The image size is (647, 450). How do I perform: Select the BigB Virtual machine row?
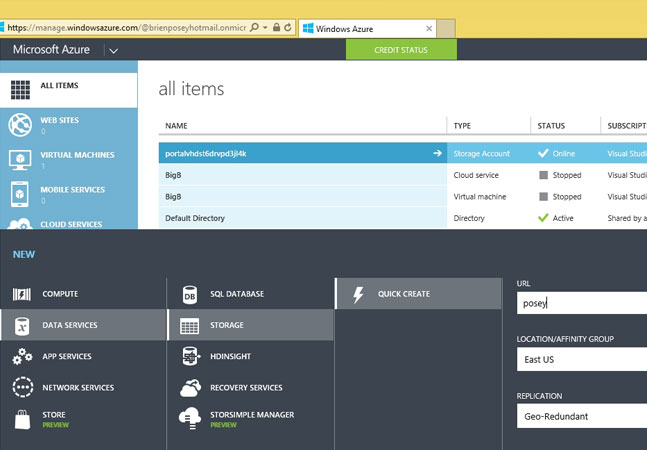(402, 196)
